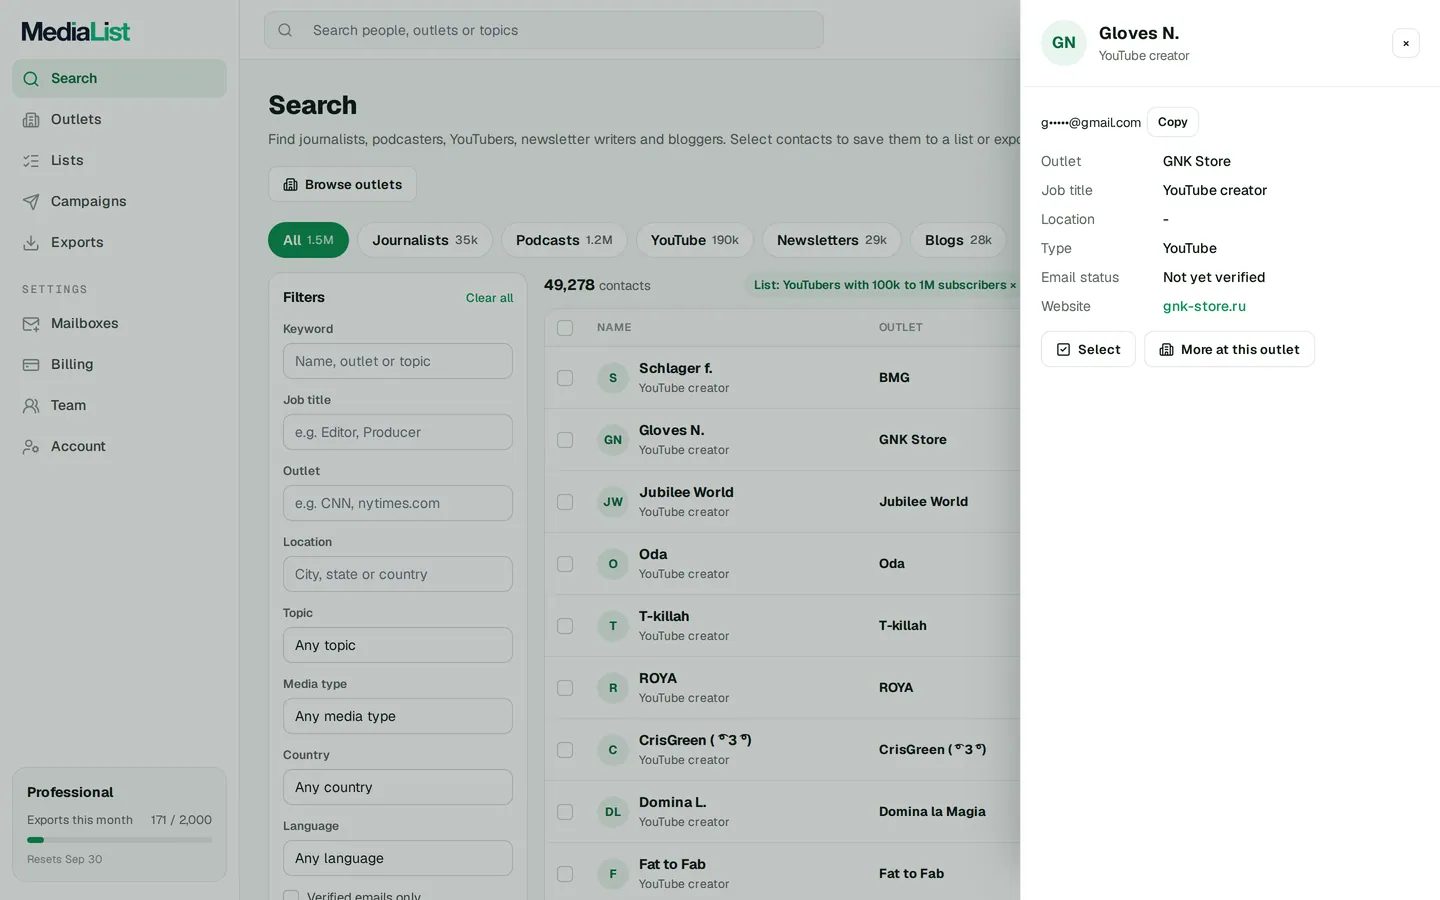This screenshot has width=1440, height=900.
Task: Check the Schlager f. row checkbox
Action: [x=565, y=378]
